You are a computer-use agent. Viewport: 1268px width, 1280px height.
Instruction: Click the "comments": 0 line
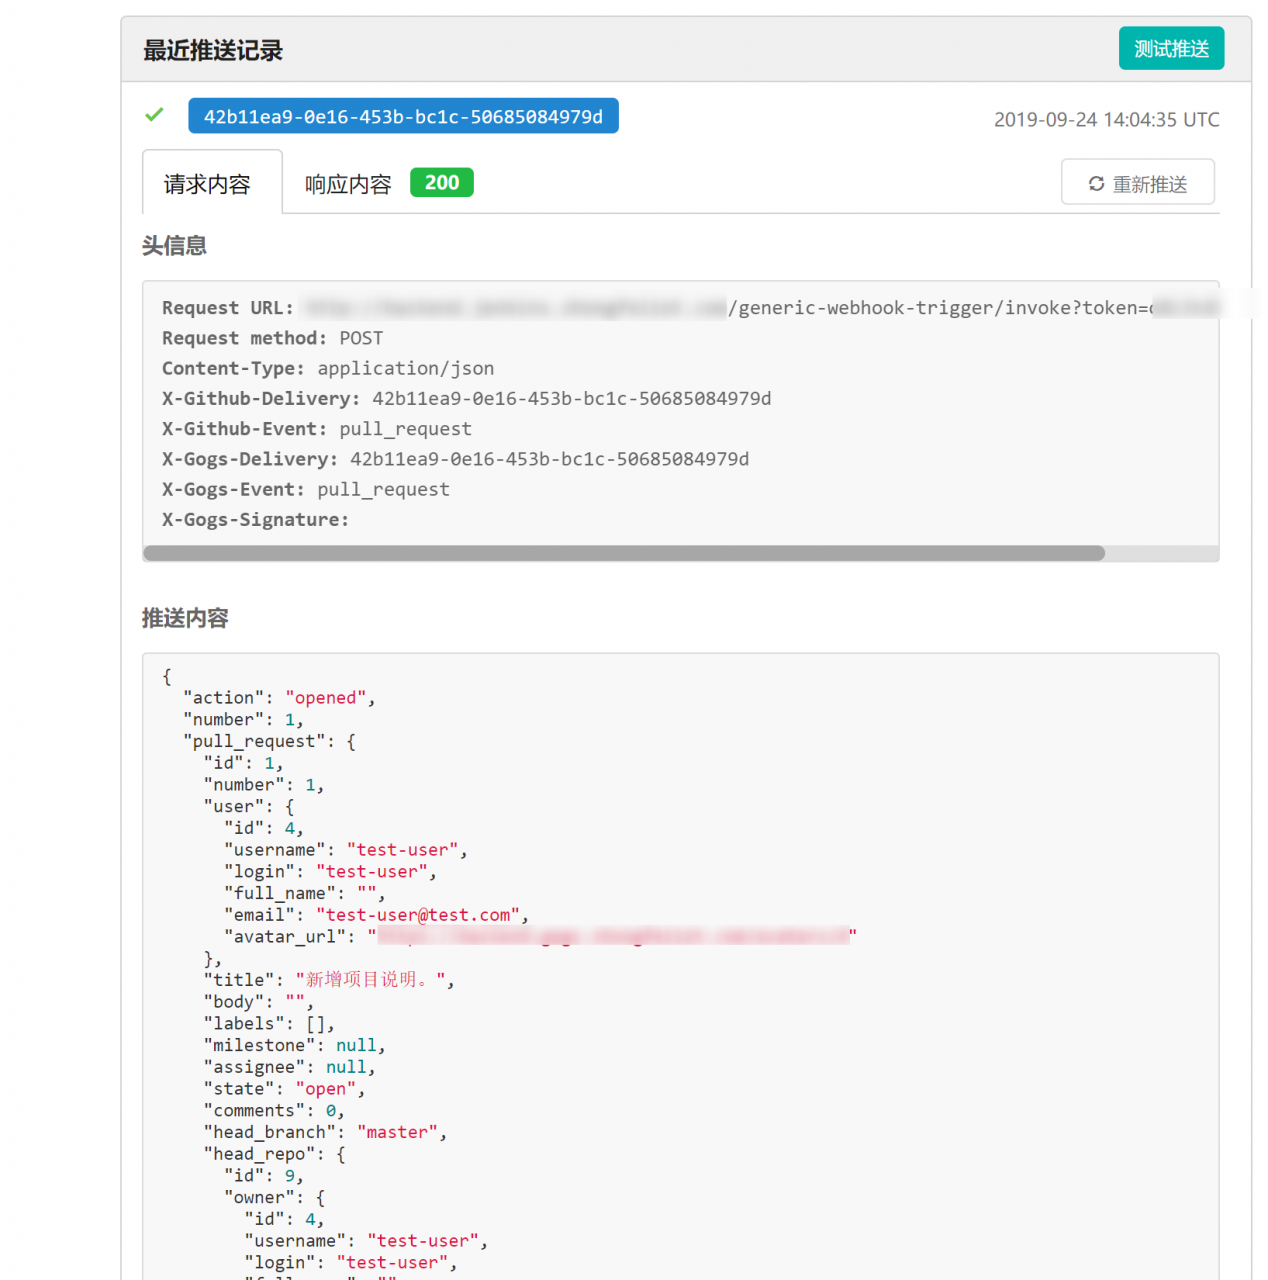[274, 1110]
